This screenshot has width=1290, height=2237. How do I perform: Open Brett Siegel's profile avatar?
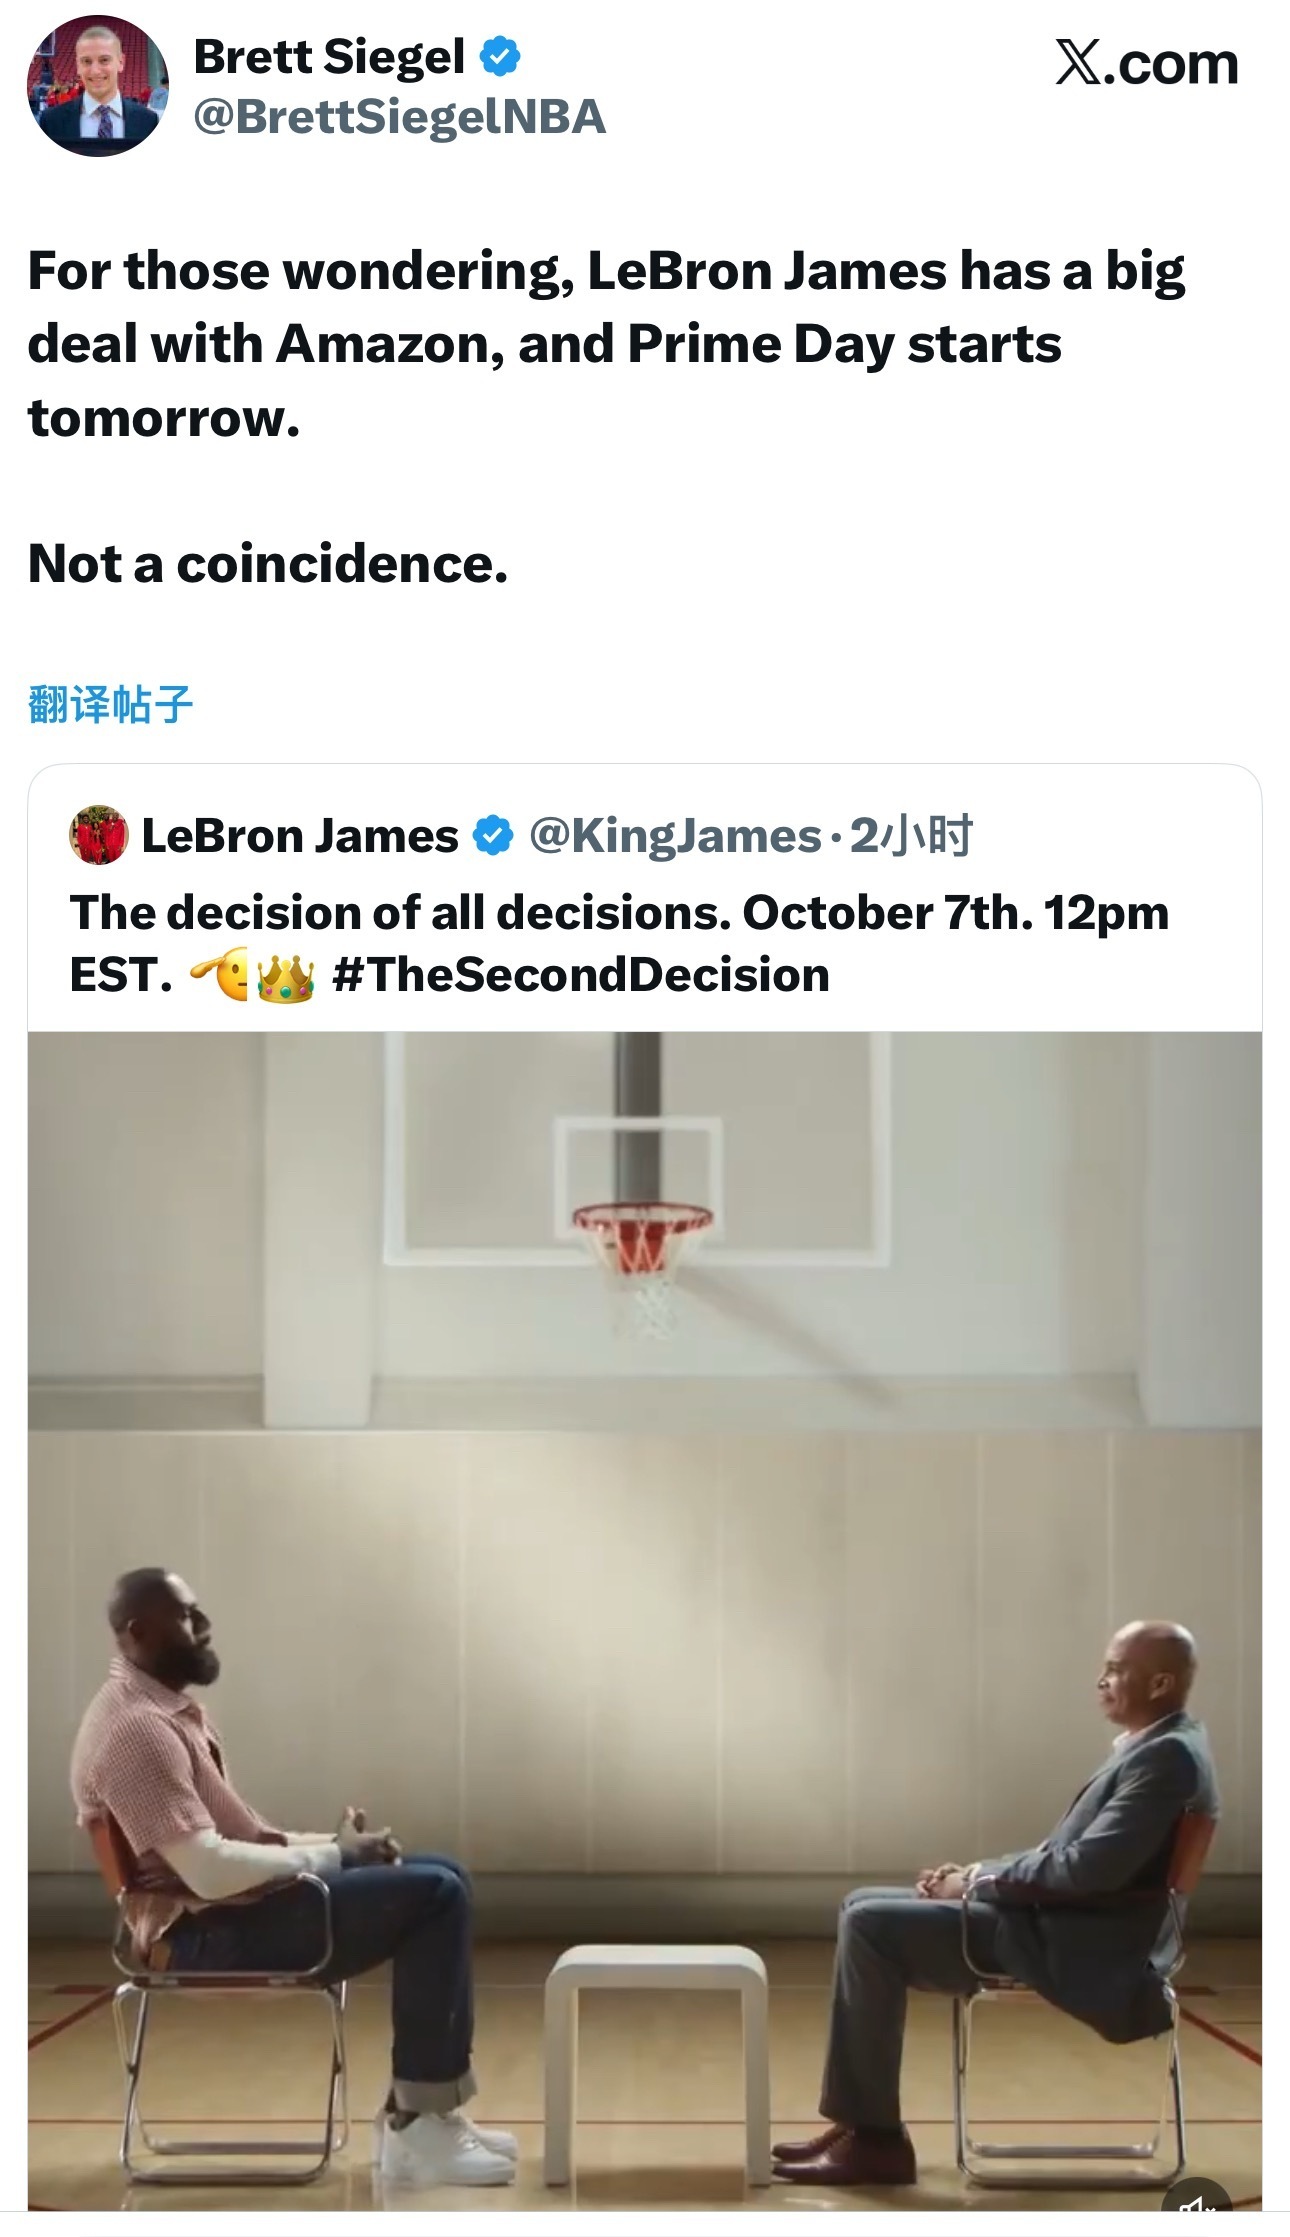(98, 86)
